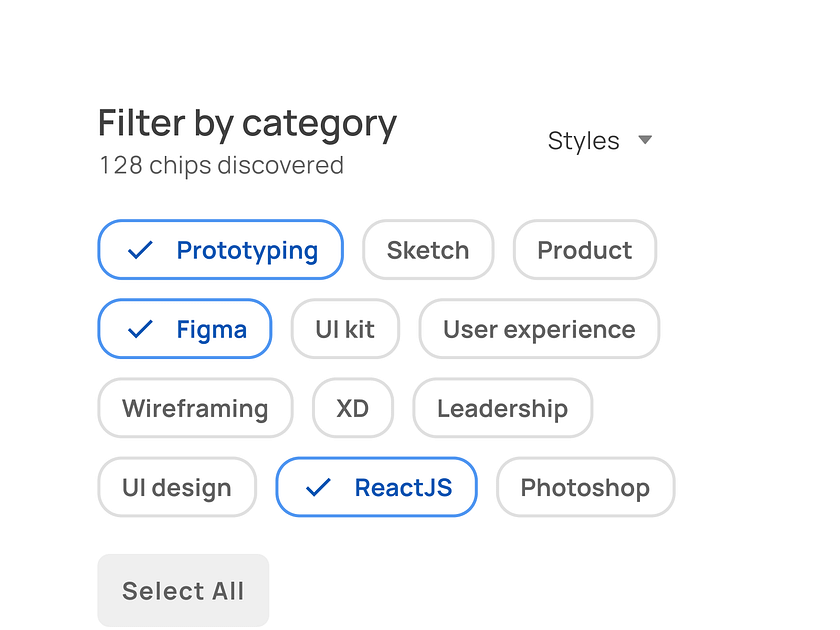Open the Styles dropdown menu

click(584, 140)
